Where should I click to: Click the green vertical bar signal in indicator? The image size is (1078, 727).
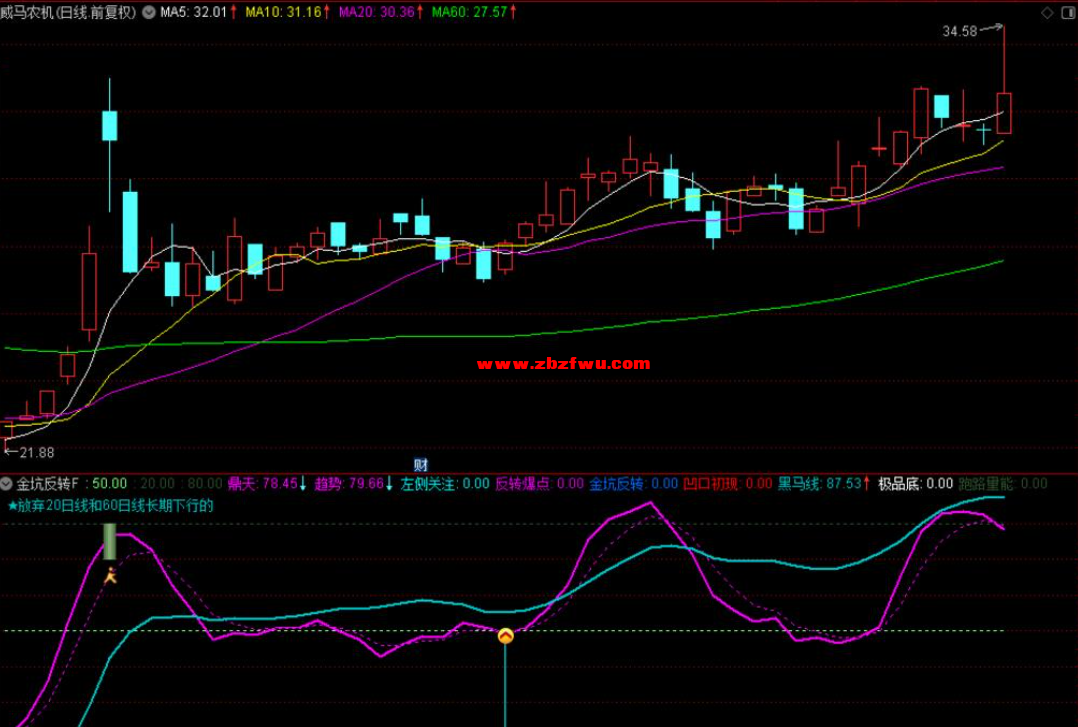pyautogui.click(x=110, y=541)
